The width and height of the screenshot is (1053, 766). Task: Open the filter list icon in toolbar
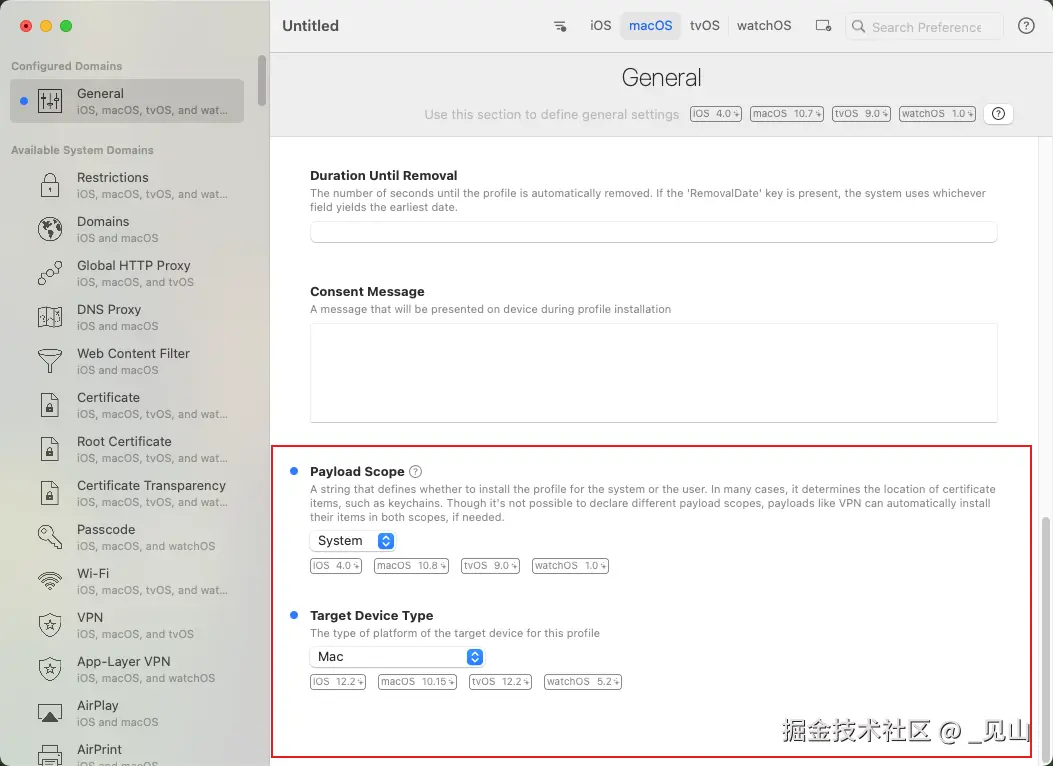click(x=559, y=26)
